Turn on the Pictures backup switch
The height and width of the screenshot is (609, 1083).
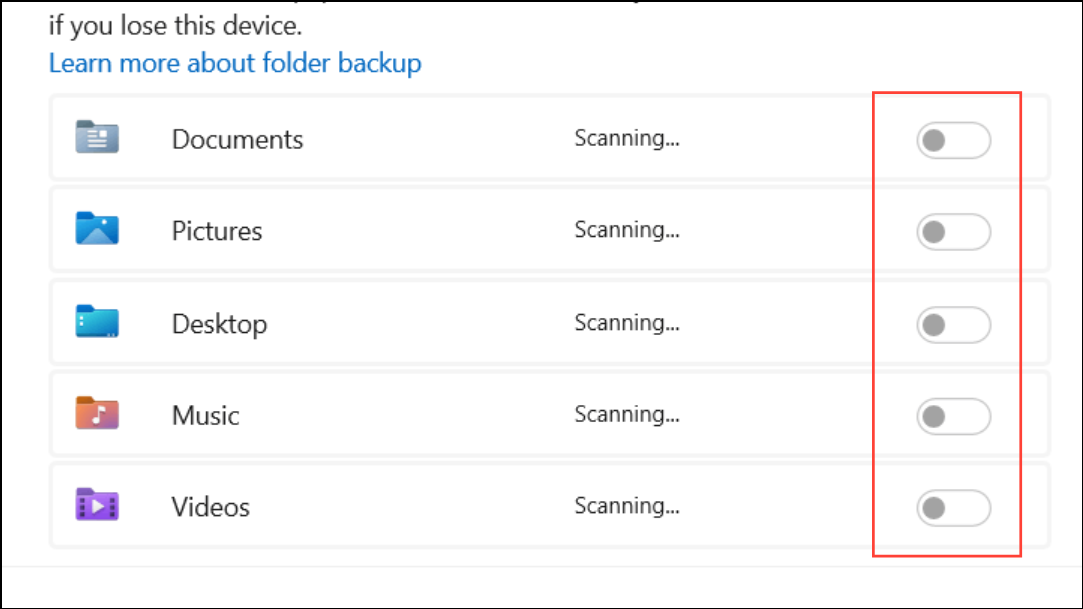pyautogui.click(x=953, y=232)
